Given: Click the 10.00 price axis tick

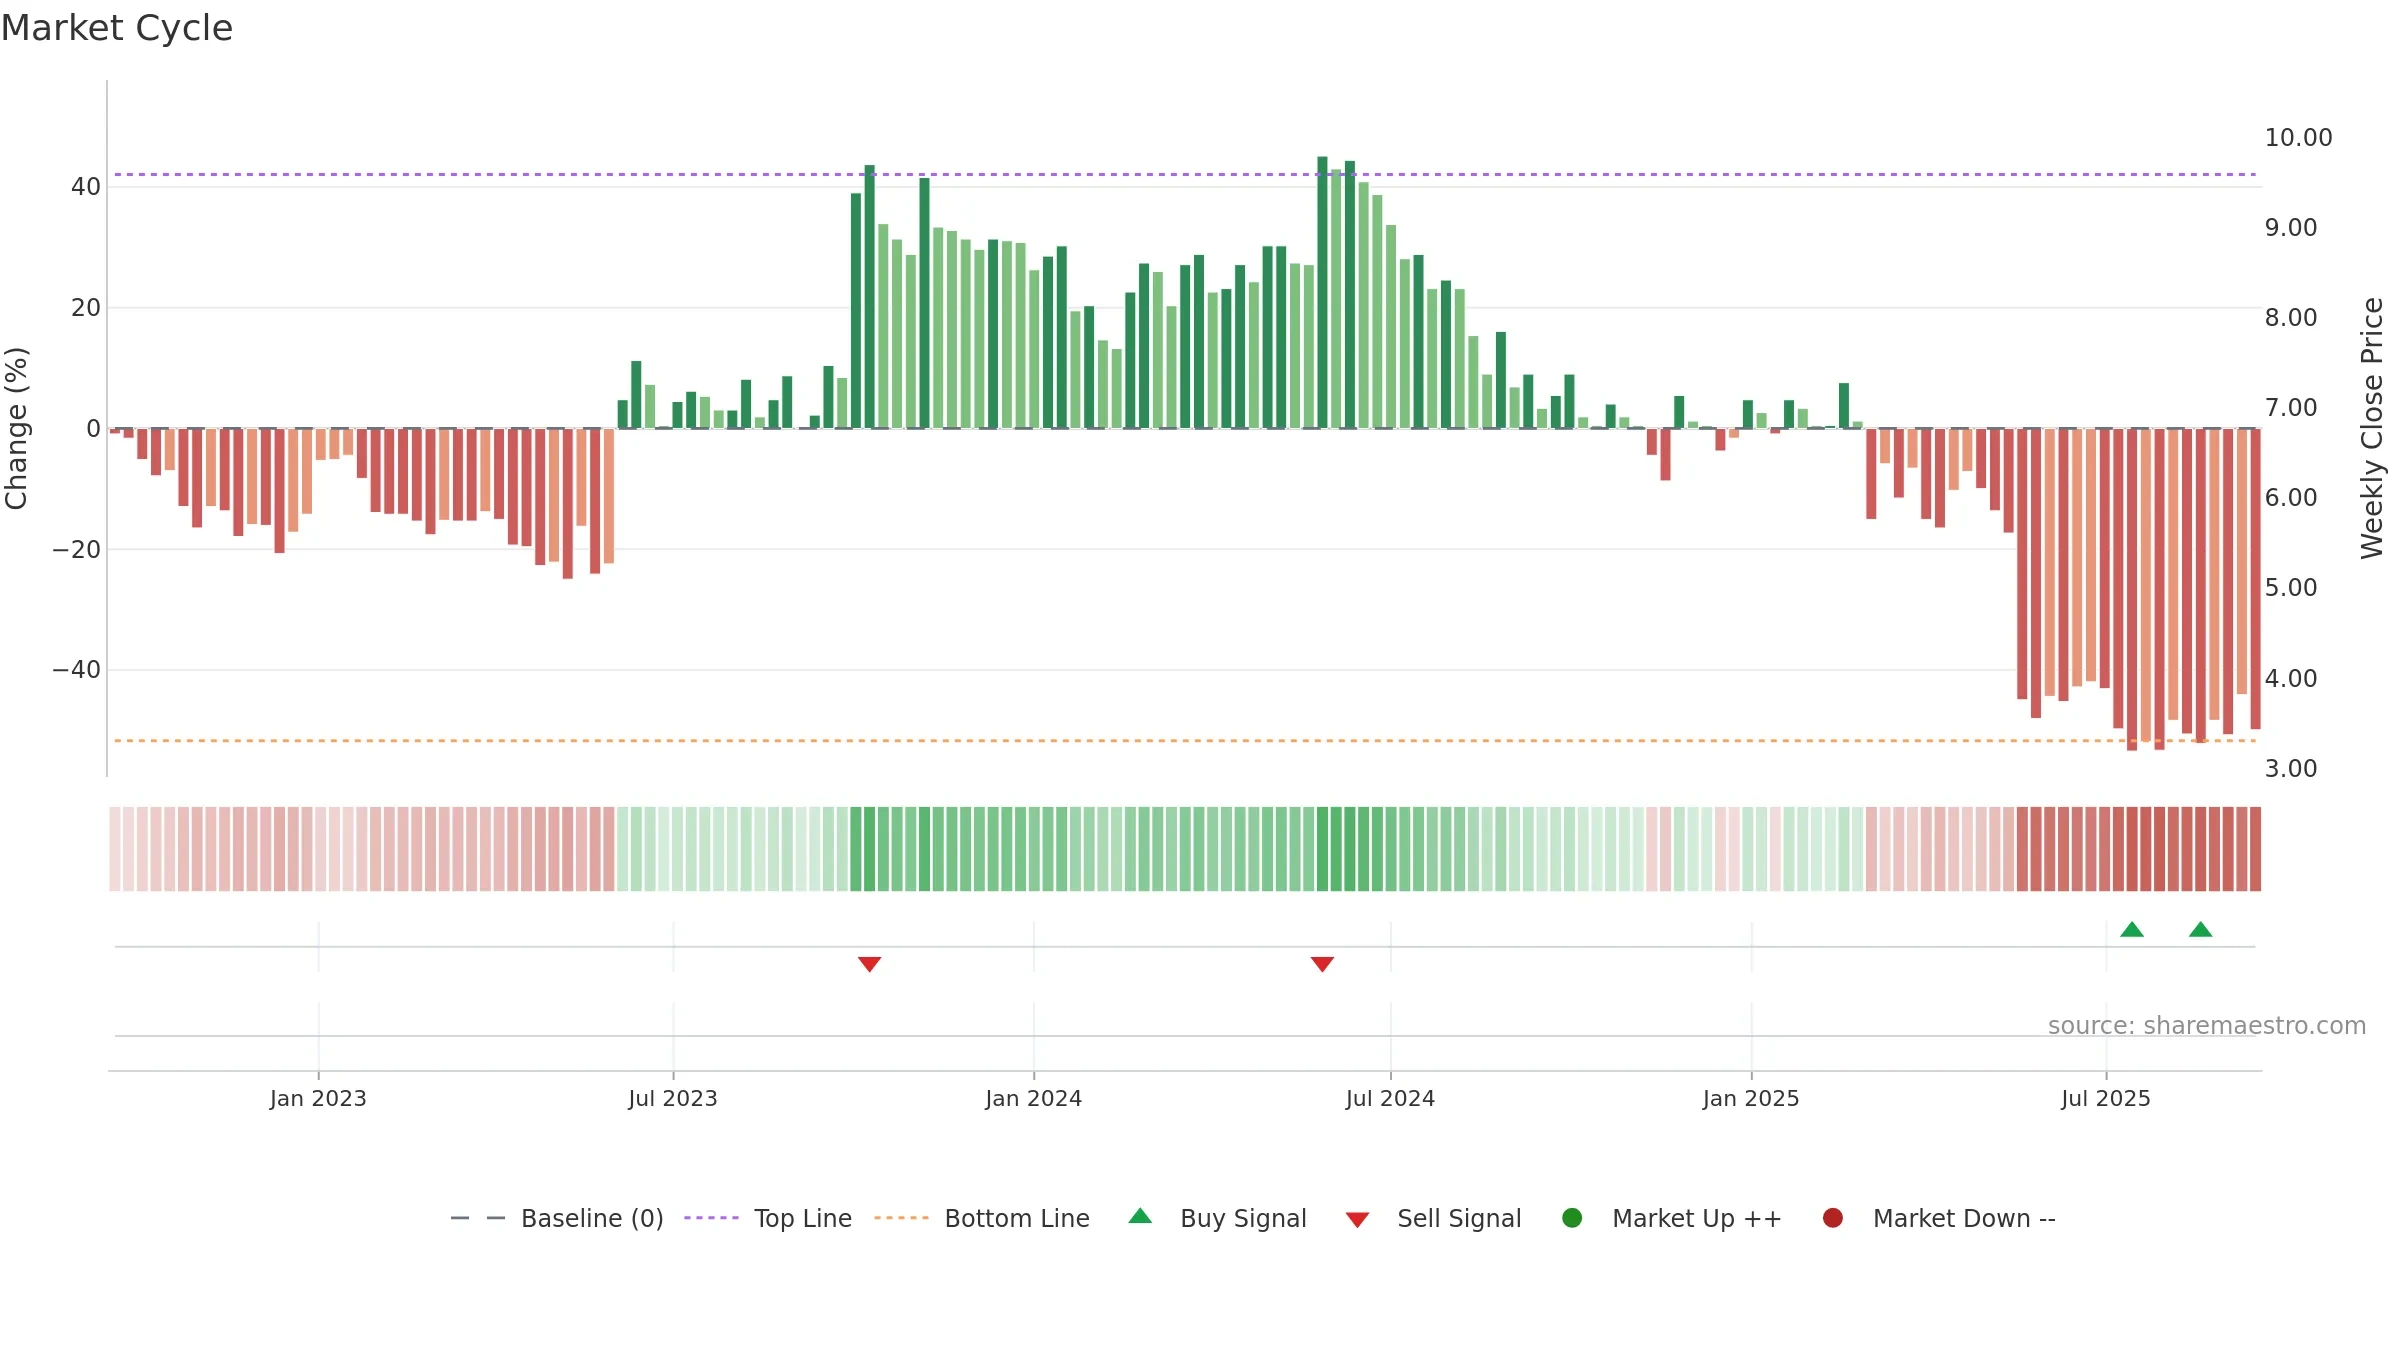Looking at the screenshot, I should pyautogui.click(x=2298, y=138).
